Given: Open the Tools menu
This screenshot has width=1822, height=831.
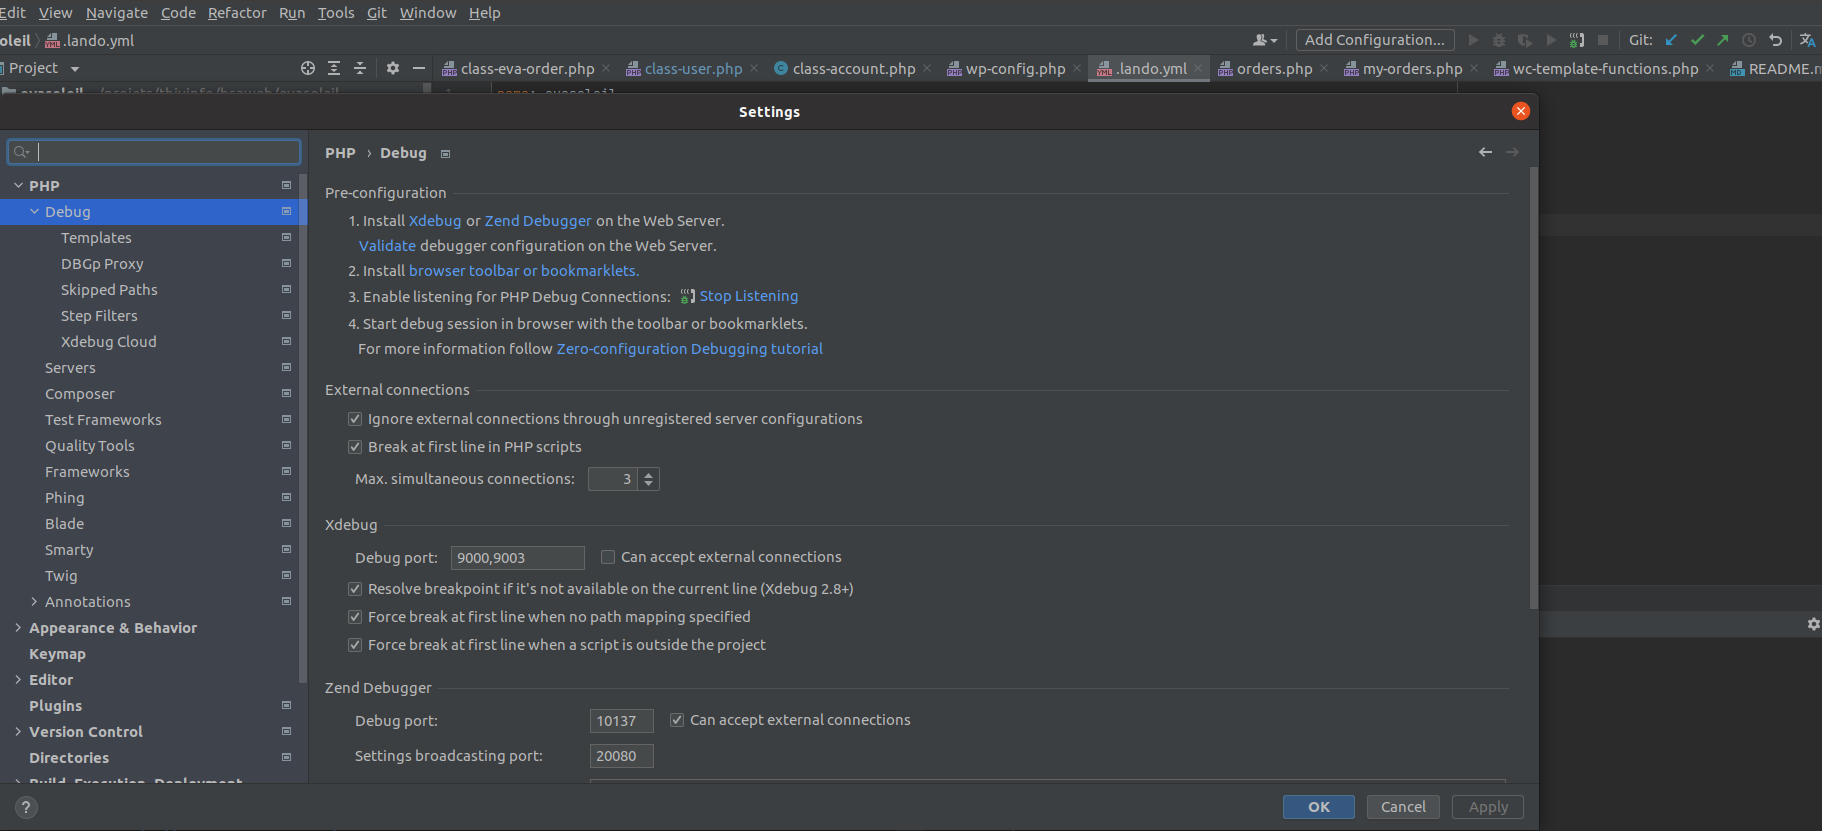Looking at the screenshot, I should point(336,13).
